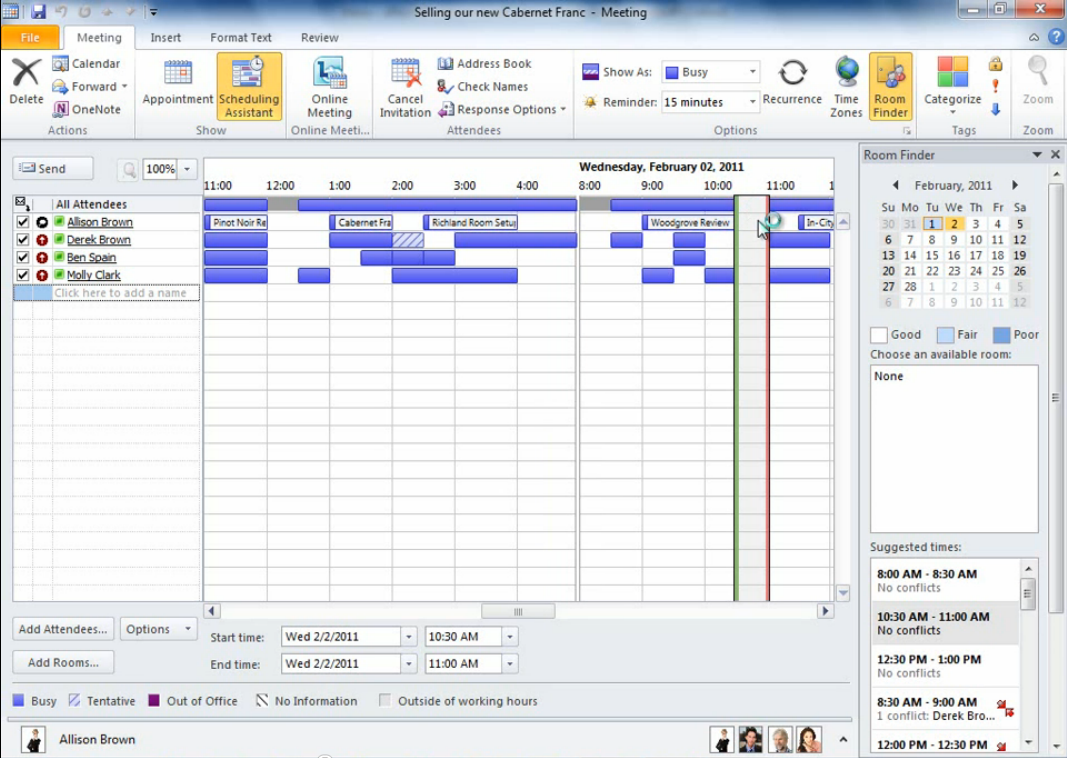Click Allison Brown name link

point(100,222)
